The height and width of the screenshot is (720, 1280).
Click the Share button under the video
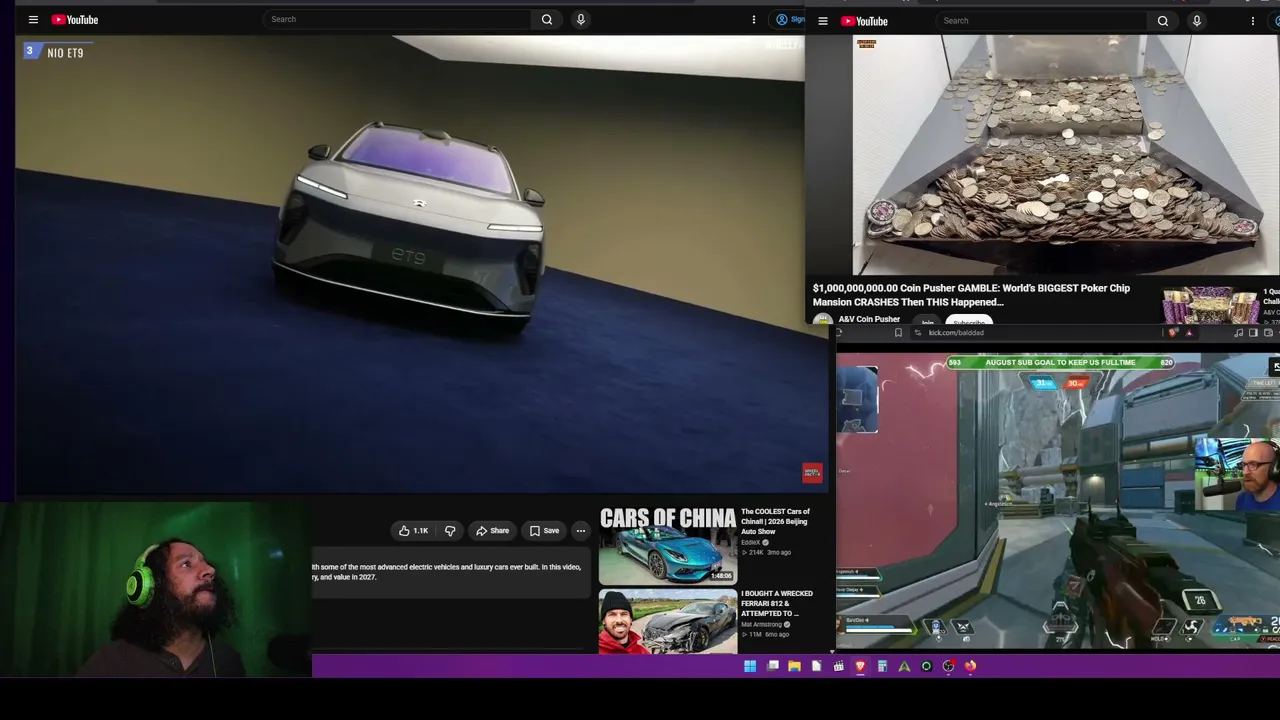(x=492, y=531)
